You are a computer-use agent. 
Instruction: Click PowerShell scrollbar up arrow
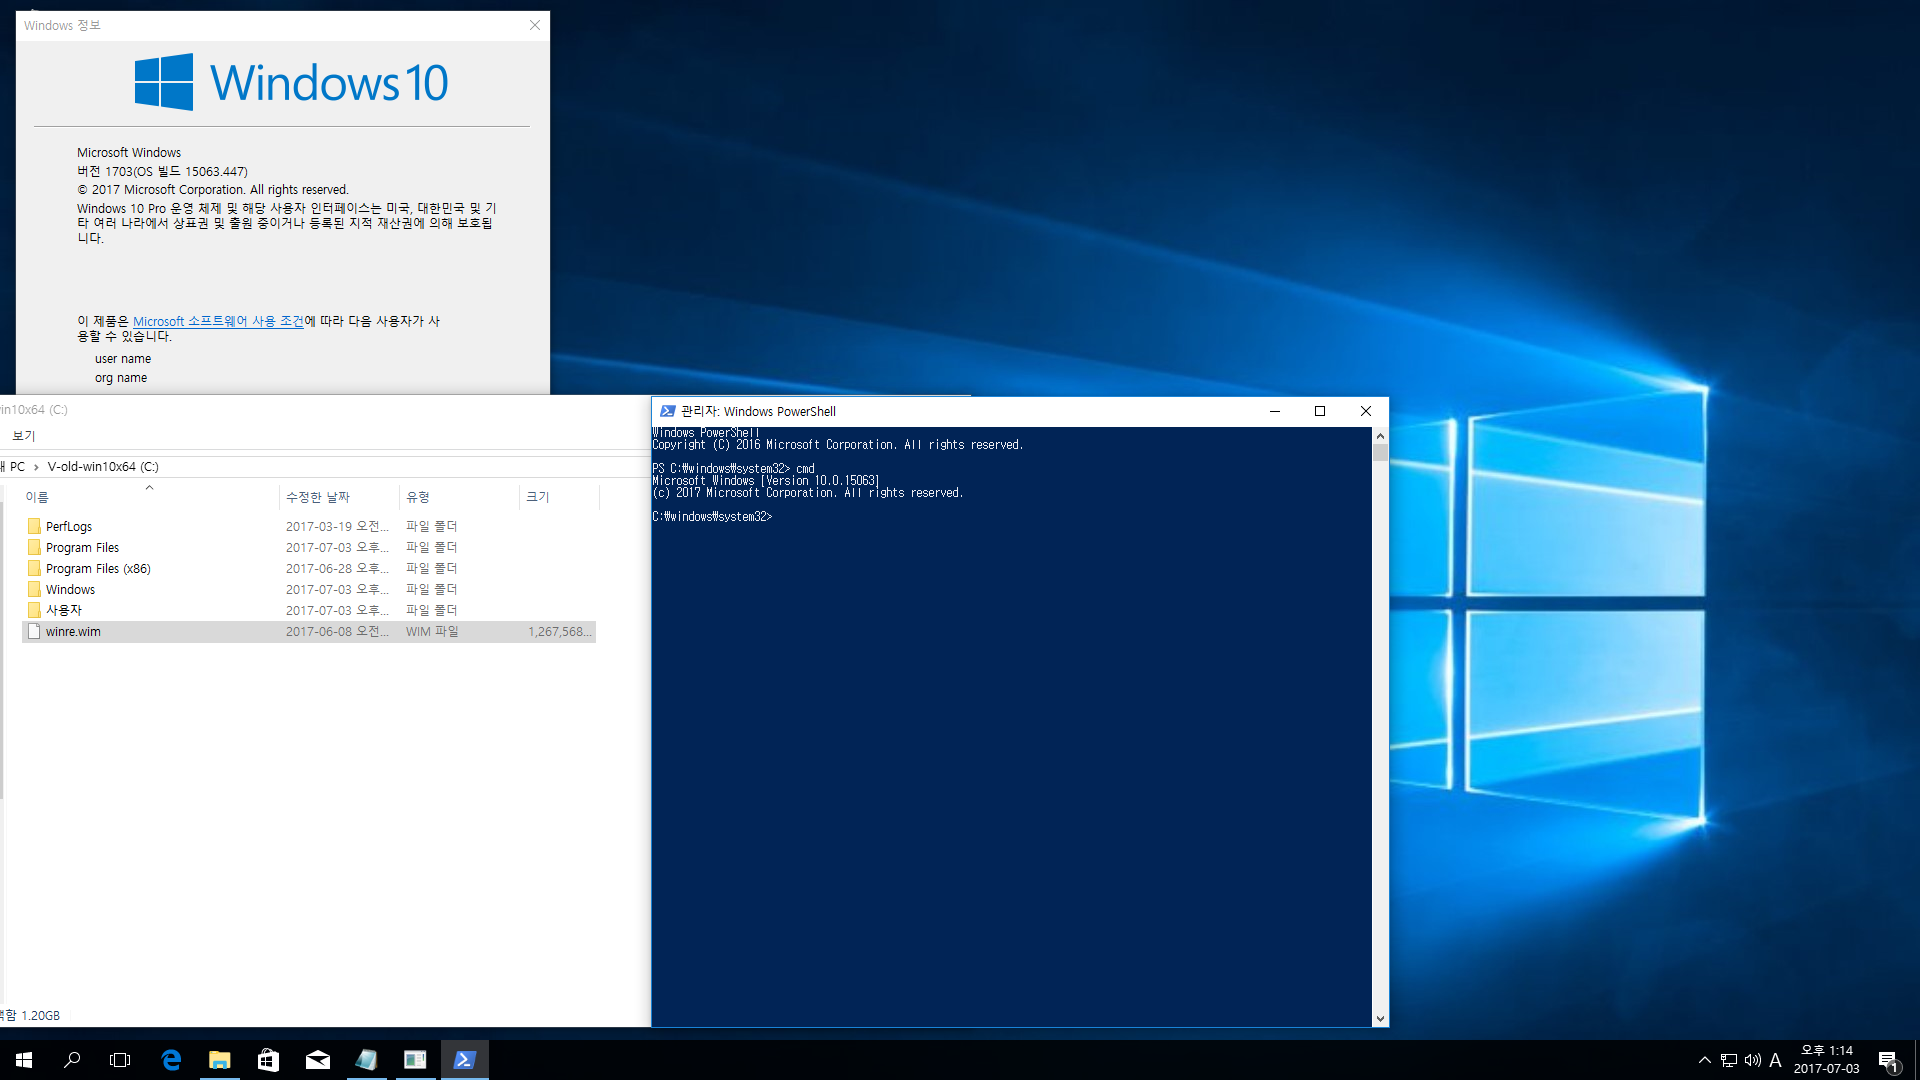(1380, 436)
